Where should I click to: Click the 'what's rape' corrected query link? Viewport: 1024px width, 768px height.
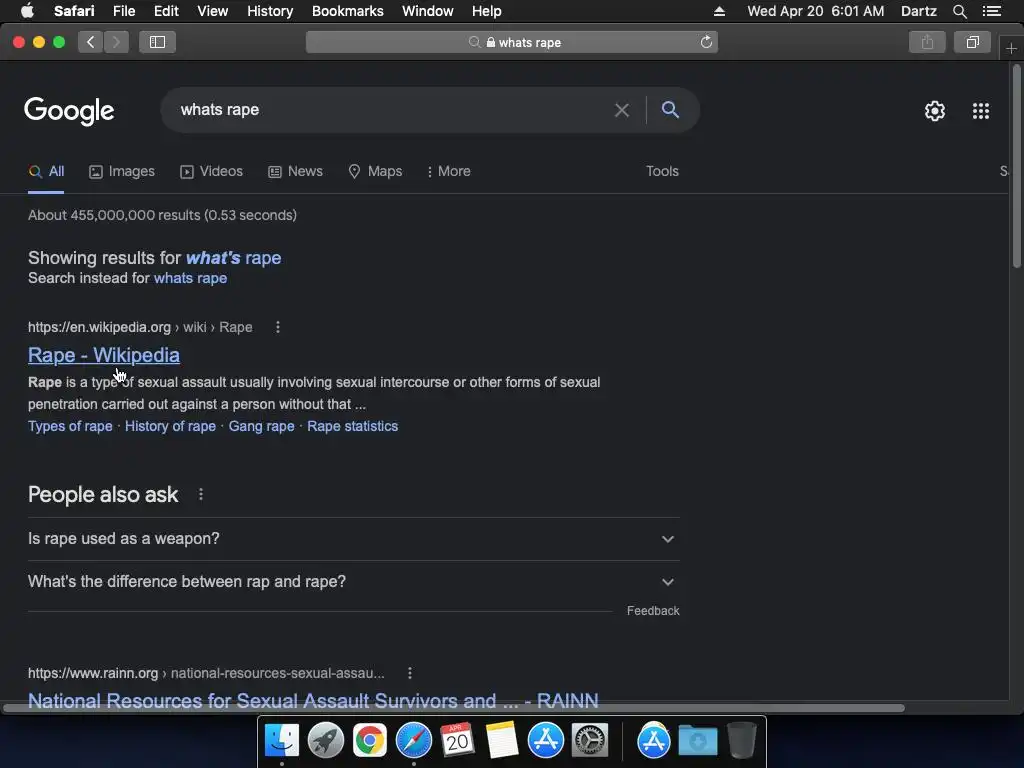click(233, 258)
